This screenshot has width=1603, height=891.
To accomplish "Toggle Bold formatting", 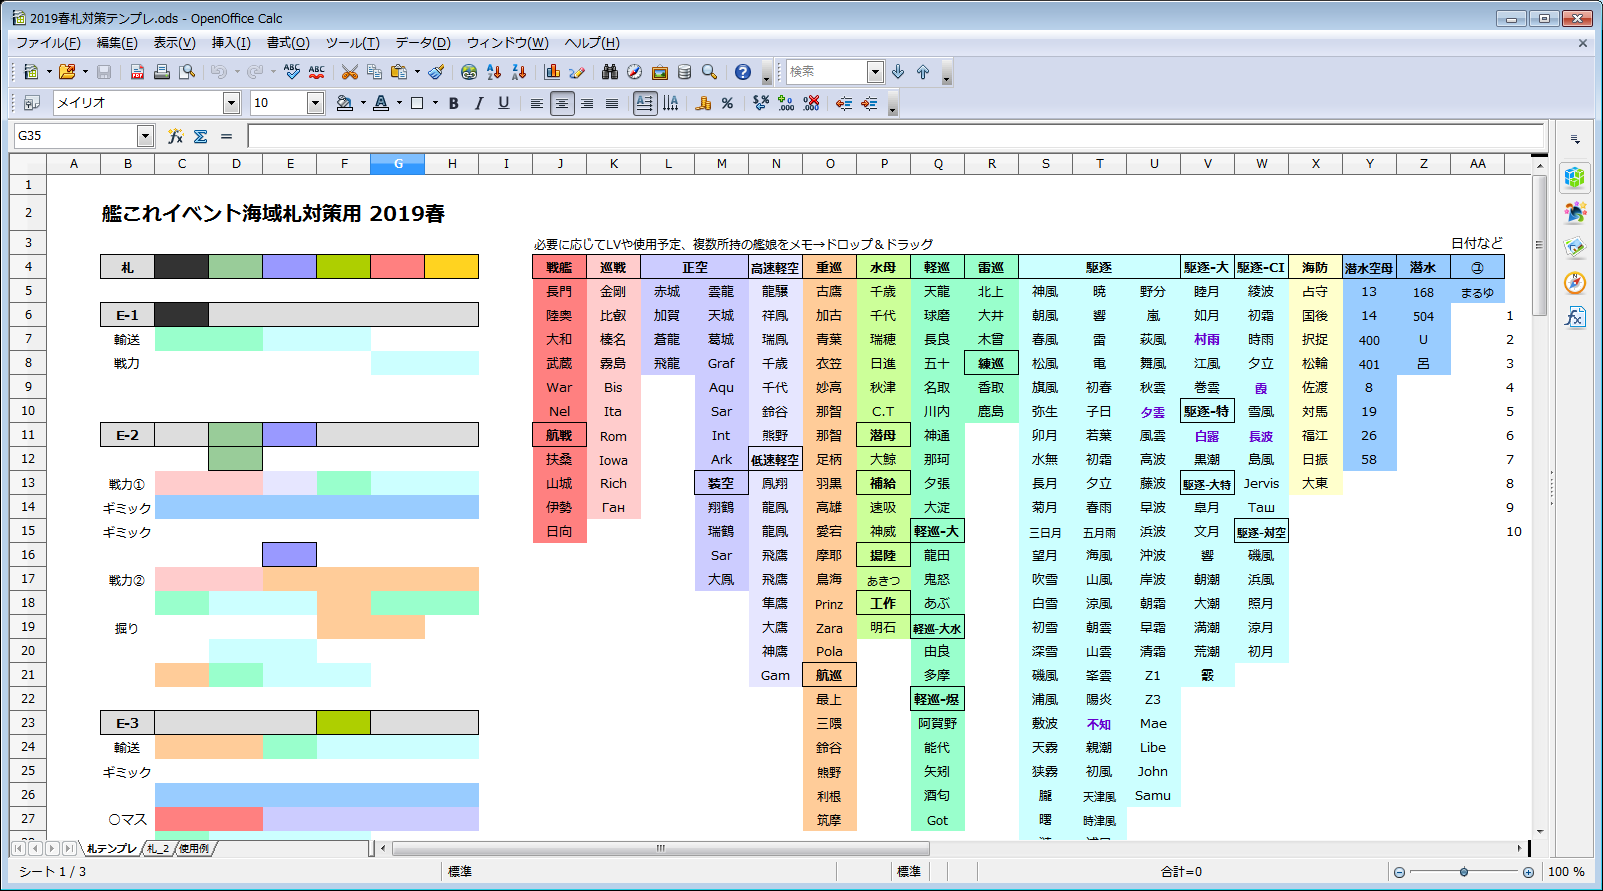I will tap(454, 103).
